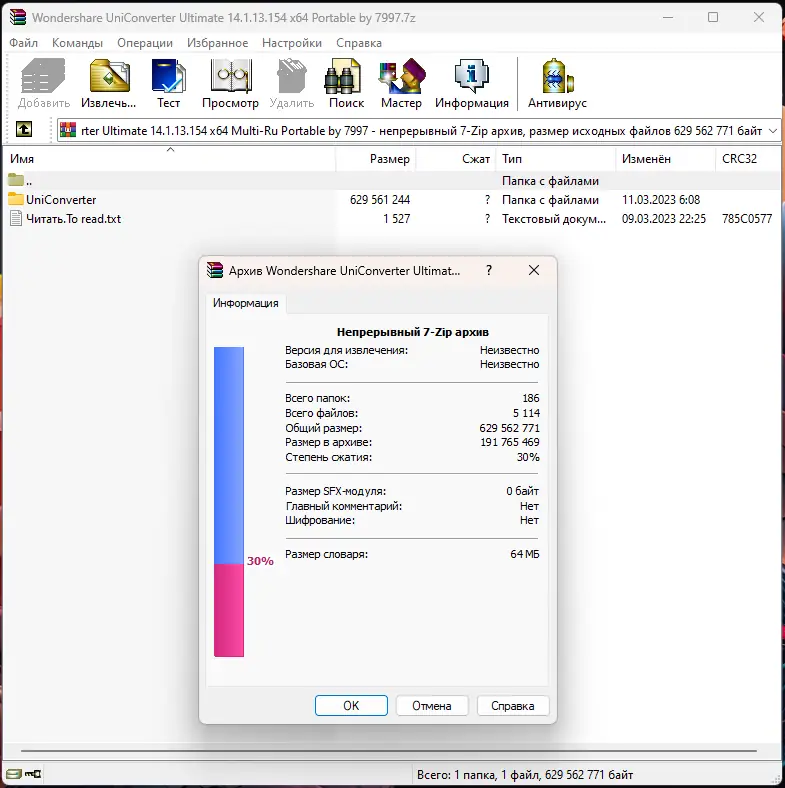Click the dialog's WinRAR title icon

pos(215,270)
